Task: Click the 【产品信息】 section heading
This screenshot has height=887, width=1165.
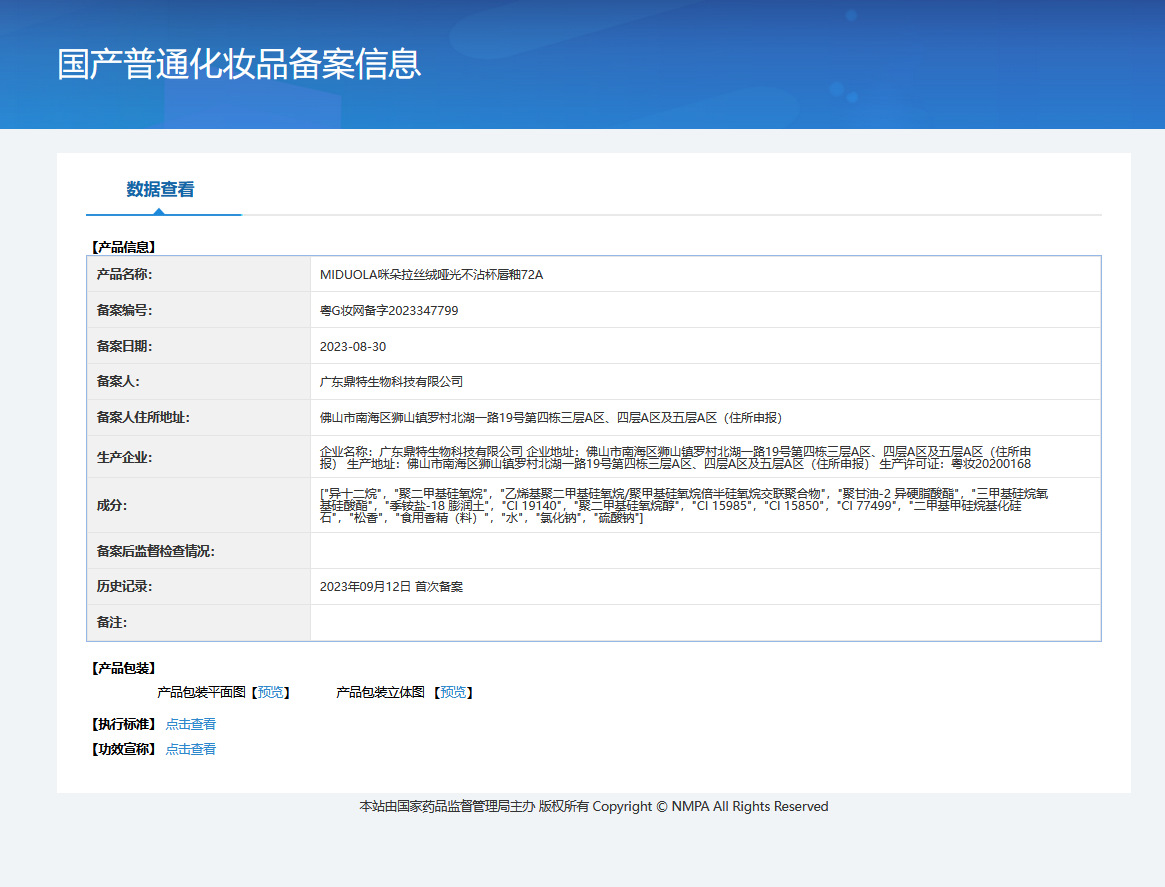Action: pos(123,247)
